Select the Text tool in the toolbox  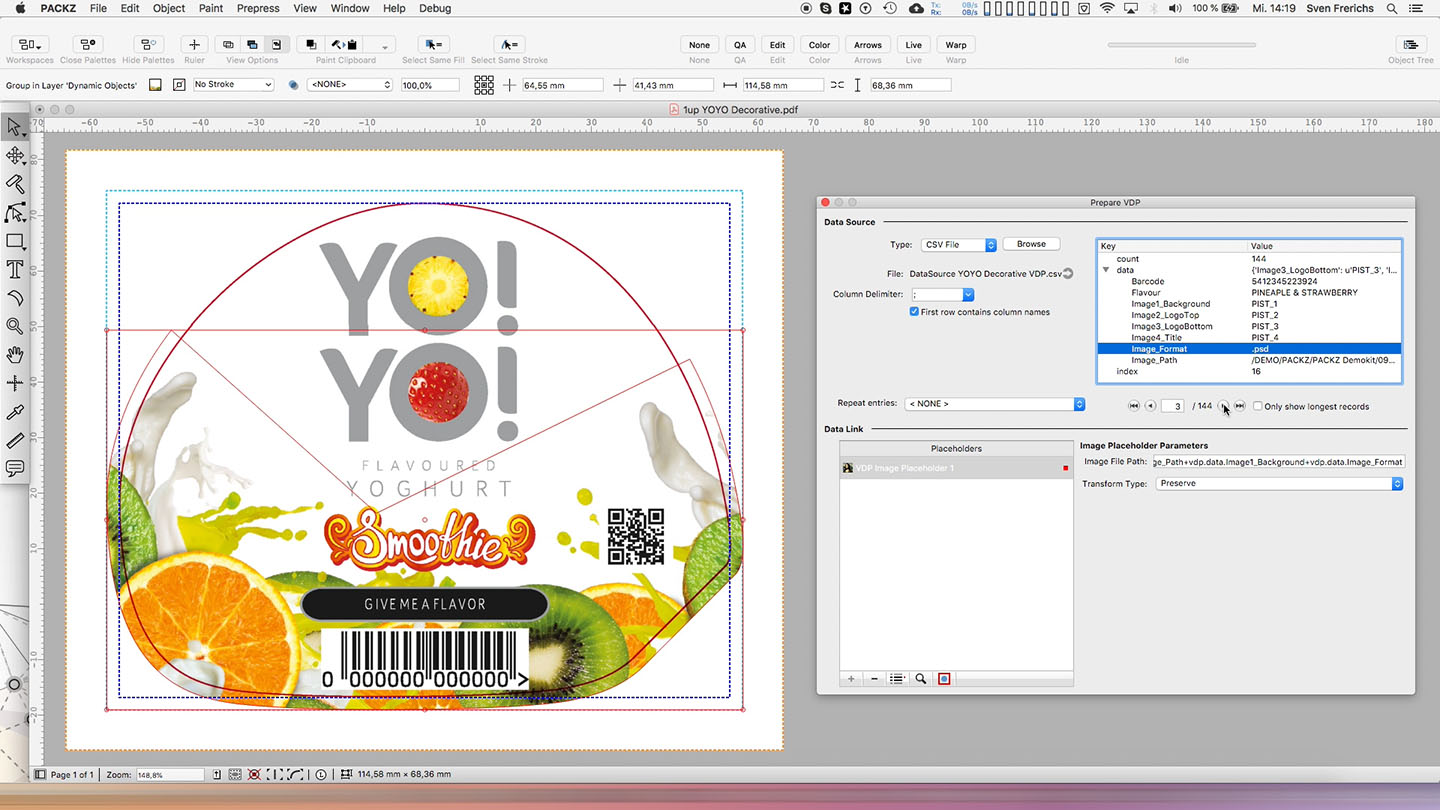click(x=15, y=269)
